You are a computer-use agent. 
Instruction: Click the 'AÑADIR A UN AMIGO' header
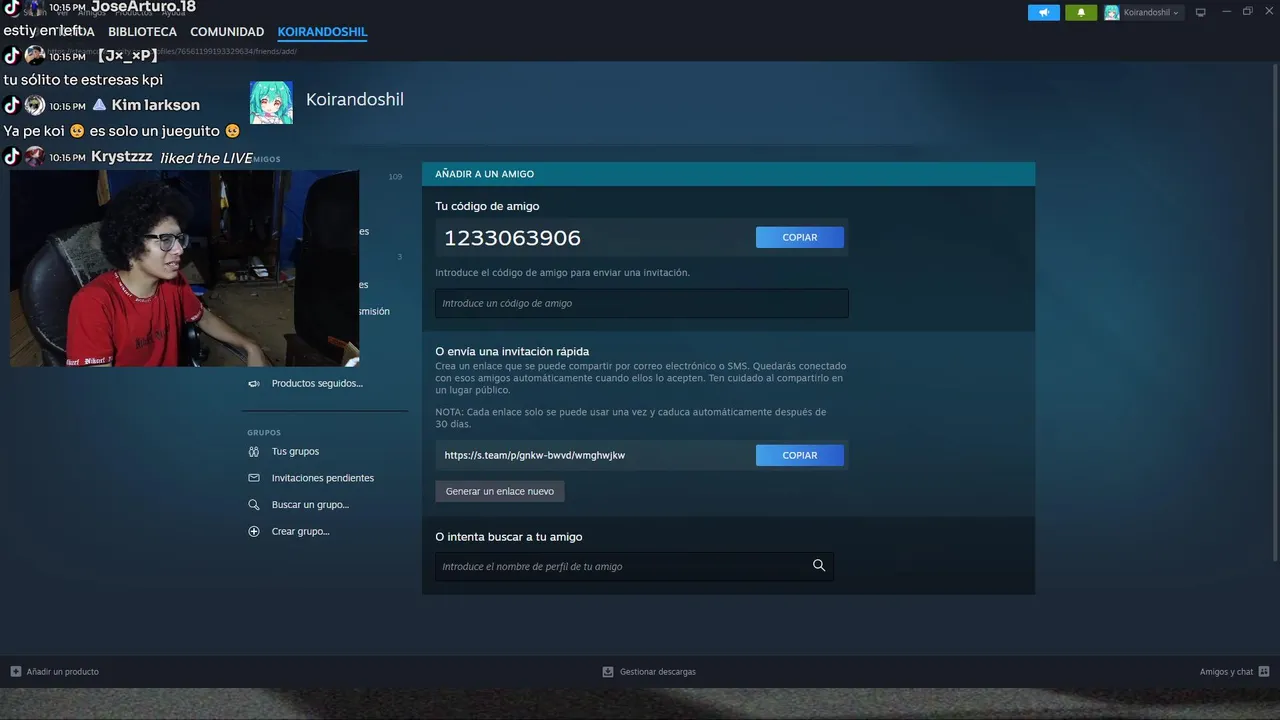pyautogui.click(x=484, y=174)
